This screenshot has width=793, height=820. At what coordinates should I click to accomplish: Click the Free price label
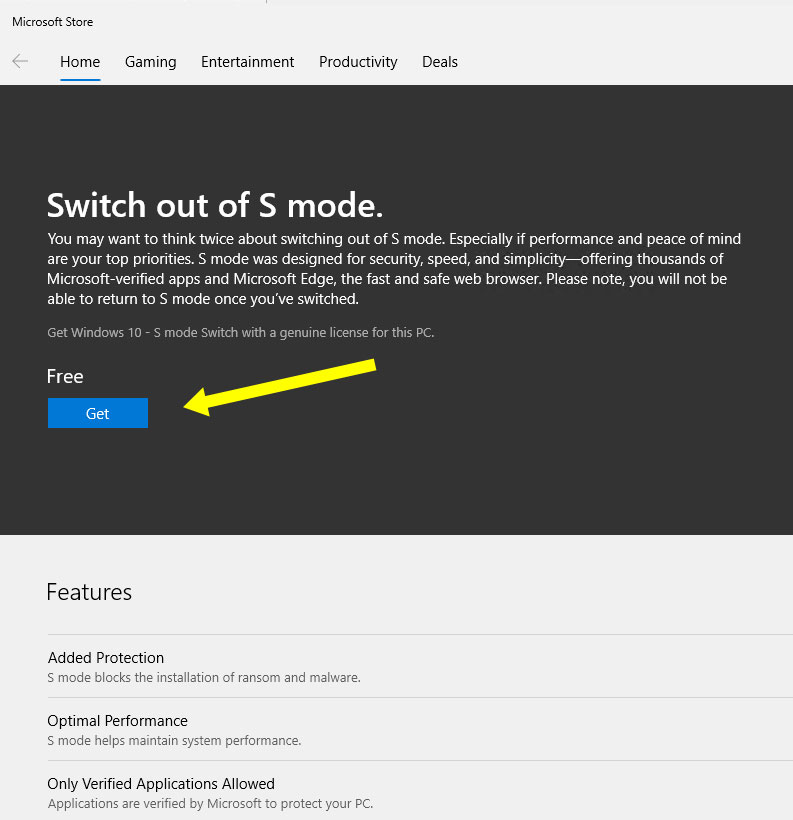[65, 377]
